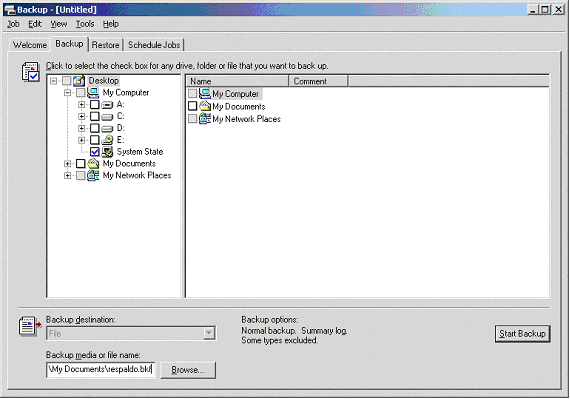Viewport: 570px width, 399px height.
Task: Click the System State icon
Action: (x=107, y=152)
